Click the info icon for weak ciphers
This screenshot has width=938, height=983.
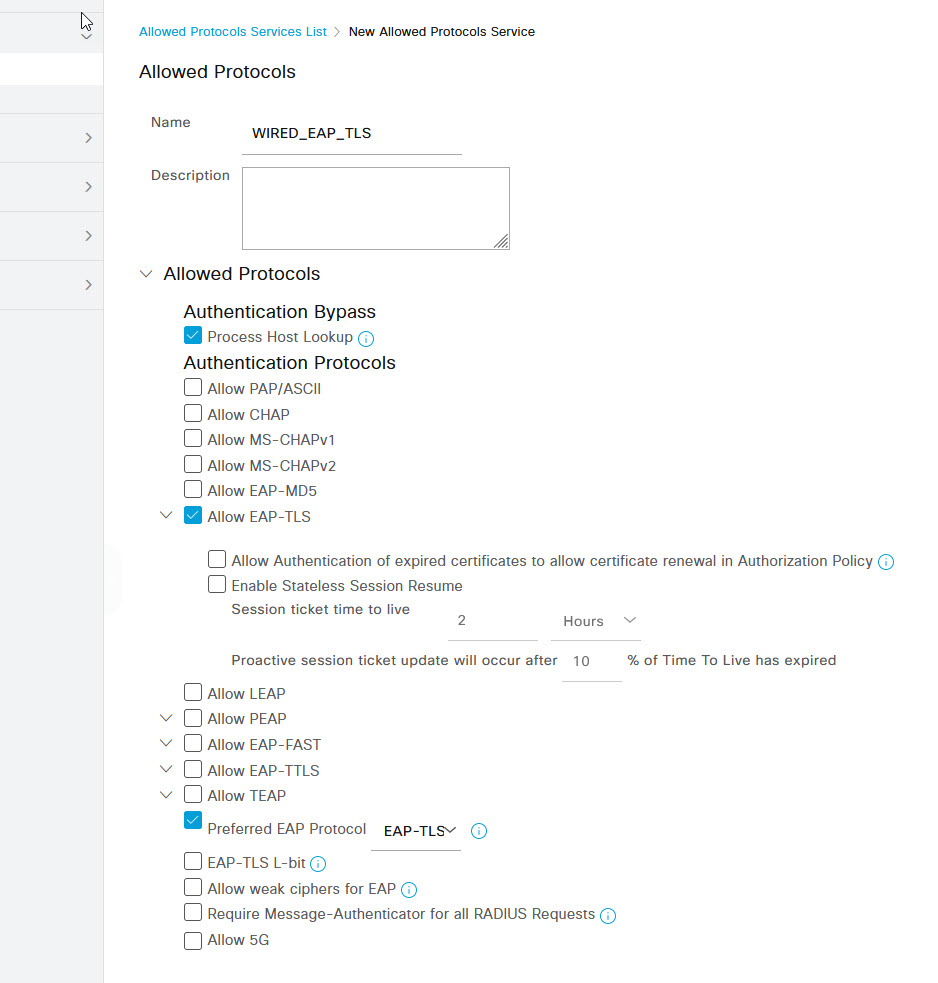pos(409,890)
